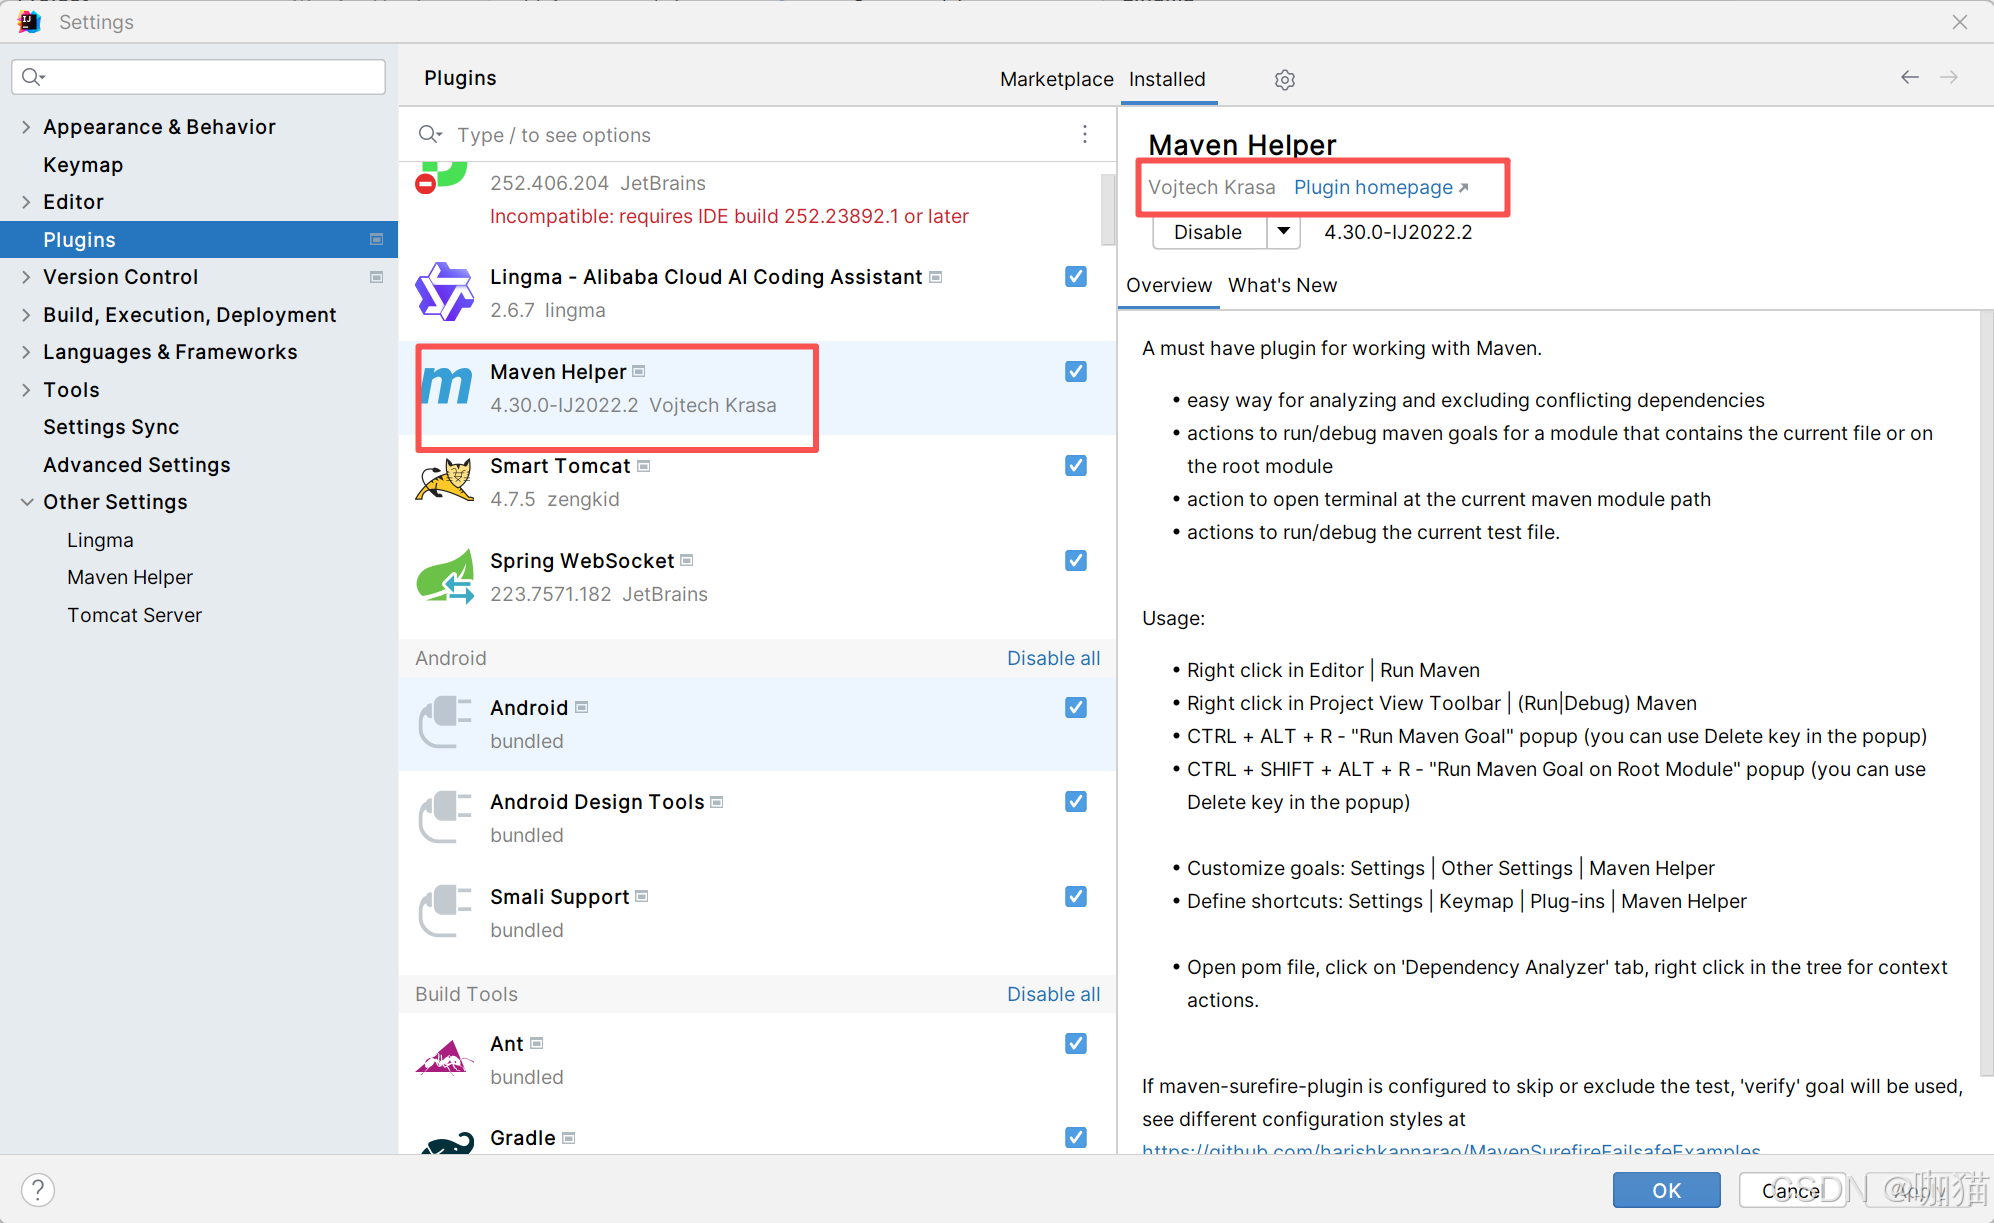The height and width of the screenshot is (1223, 1994).
Task: Disable Android Design Tools checkbox
Action: pyautogui.click(x=1076, y=802)
